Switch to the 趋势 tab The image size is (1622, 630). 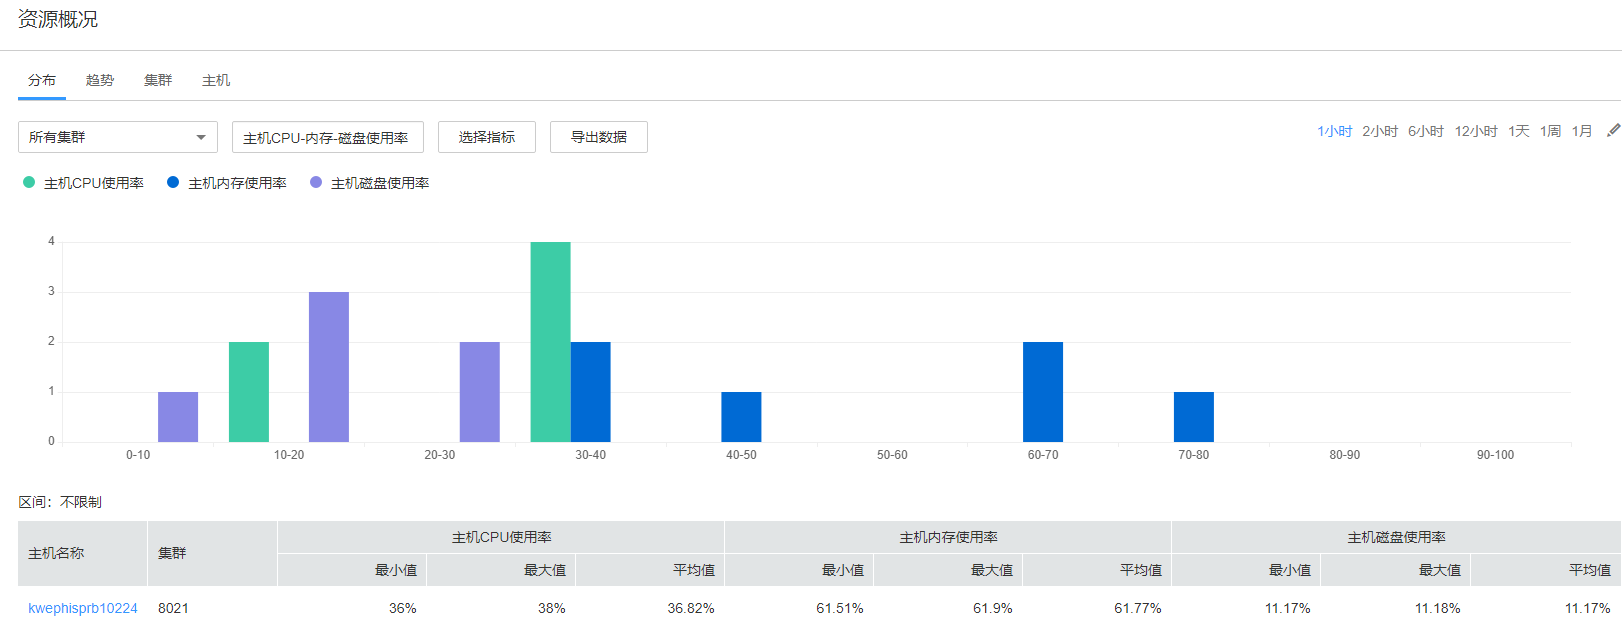pyautogui.click(x=100, y=80)
